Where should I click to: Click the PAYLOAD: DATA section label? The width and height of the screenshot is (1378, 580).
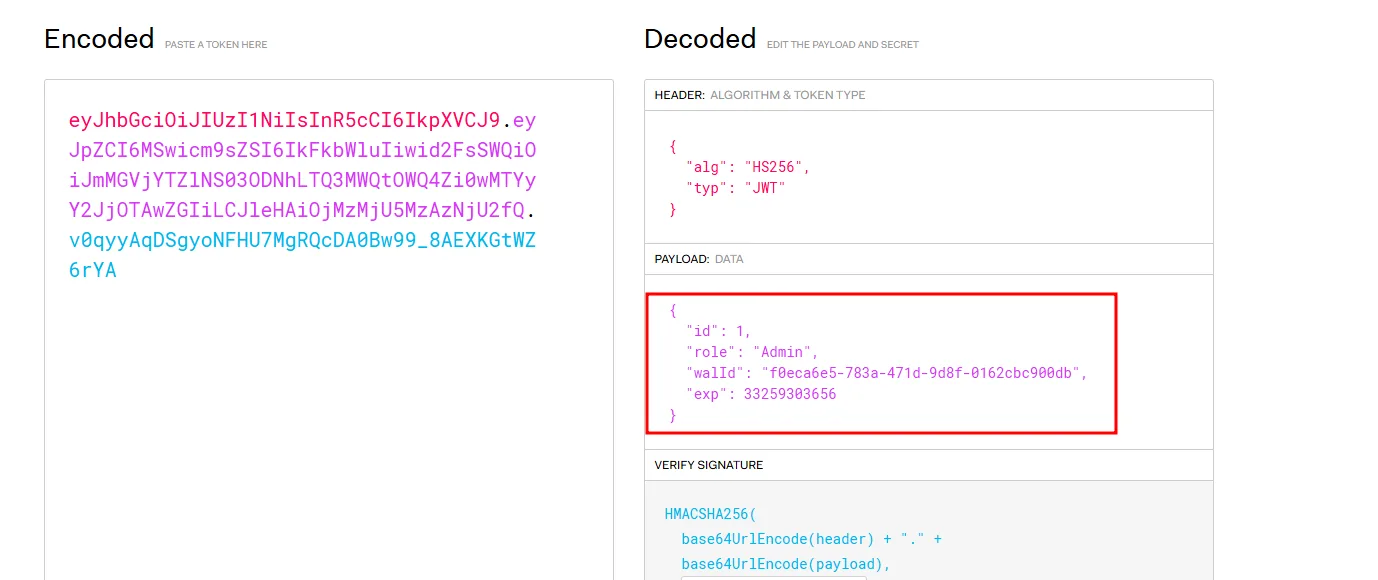pos(699,259)
